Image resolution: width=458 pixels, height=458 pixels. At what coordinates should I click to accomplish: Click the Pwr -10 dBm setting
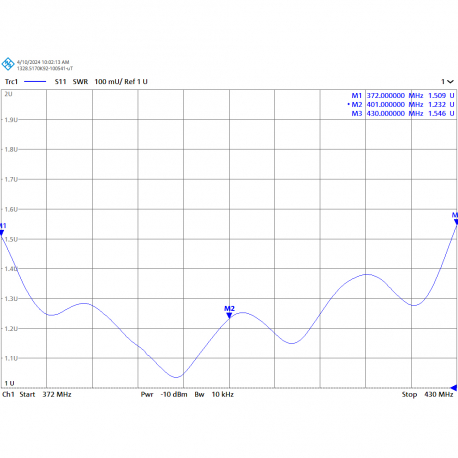tap(164, 395)
